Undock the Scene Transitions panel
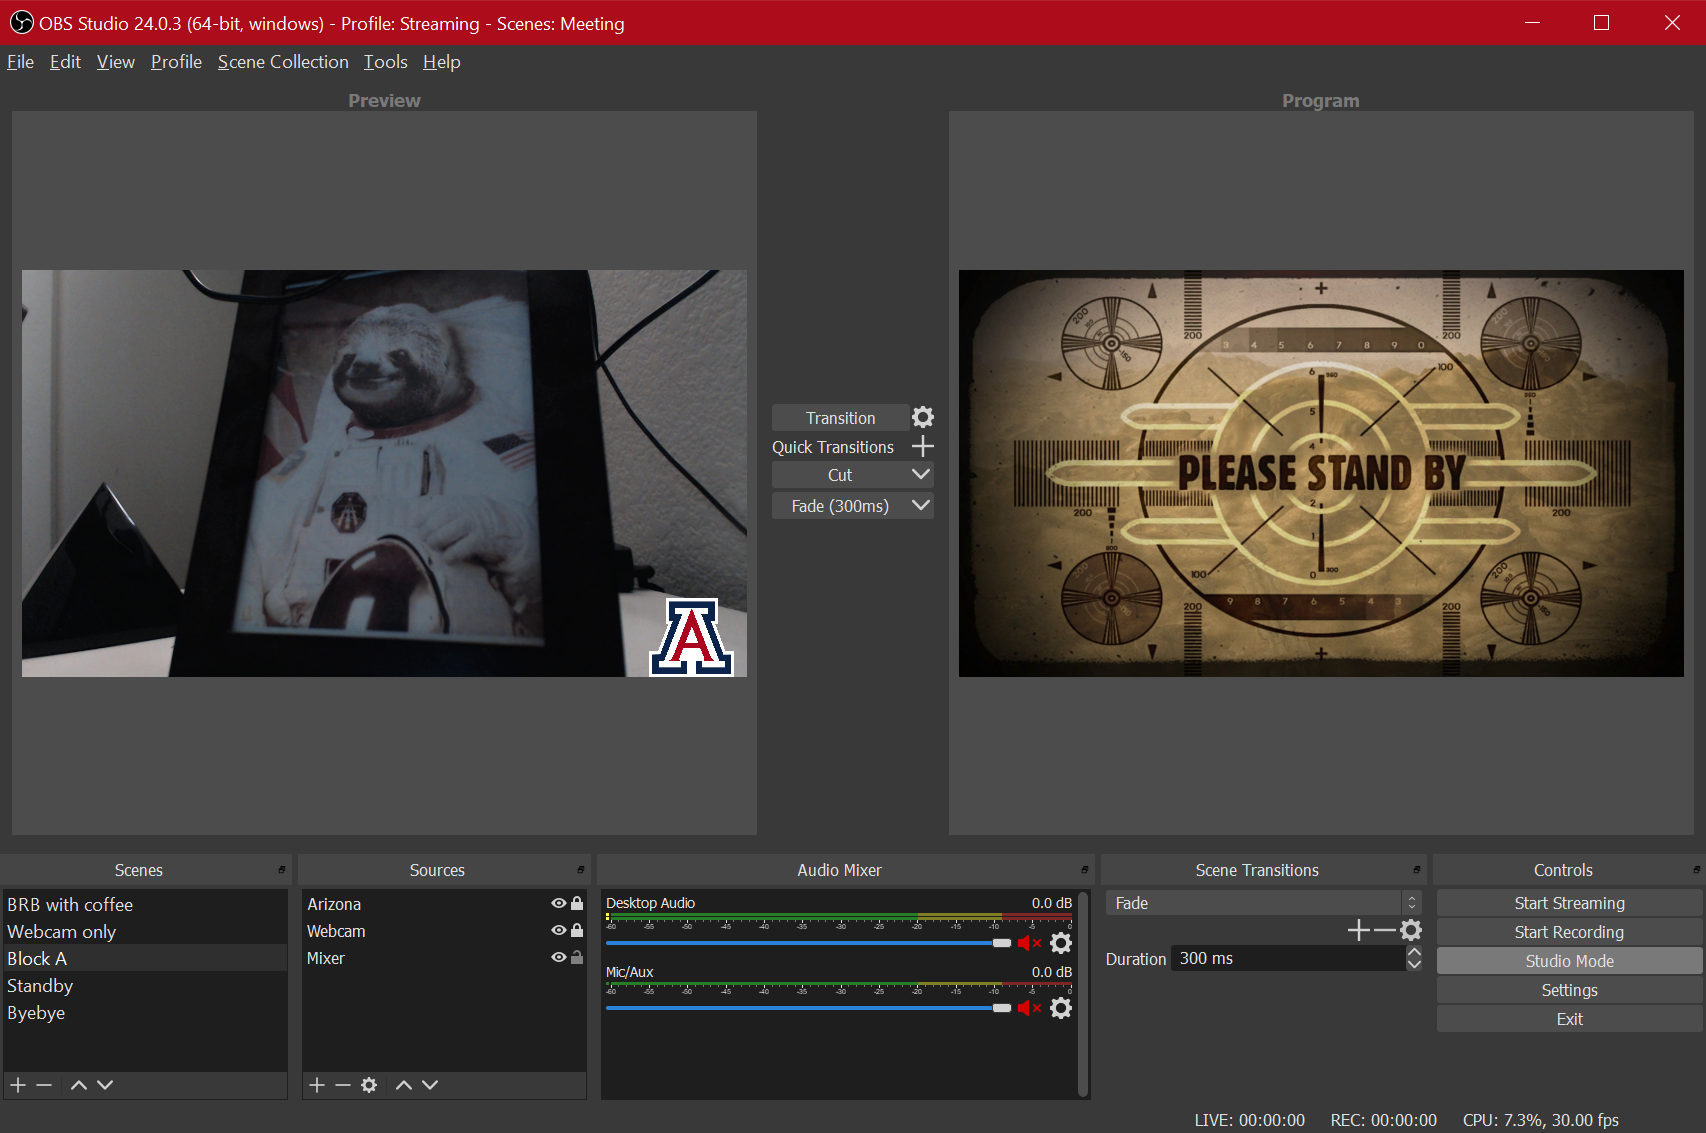This screenshot has width=1706, height=1133. tap(1417, 870)
